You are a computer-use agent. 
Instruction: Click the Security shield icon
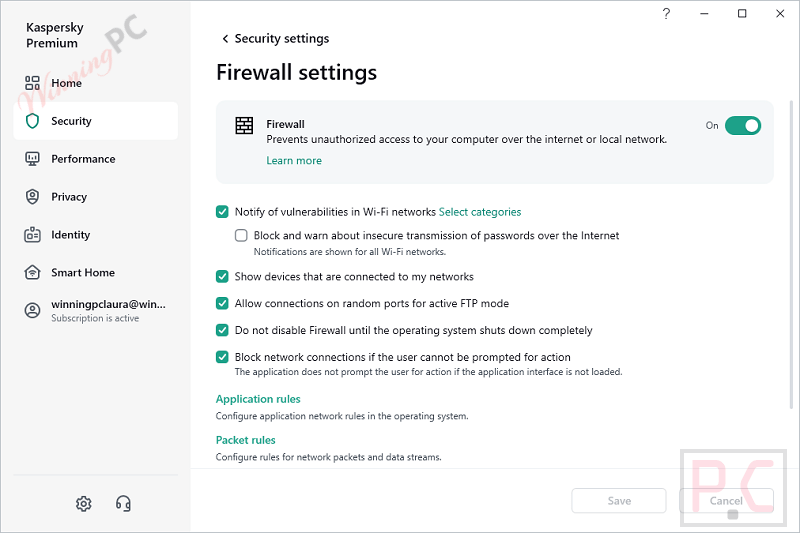point(32,121)
